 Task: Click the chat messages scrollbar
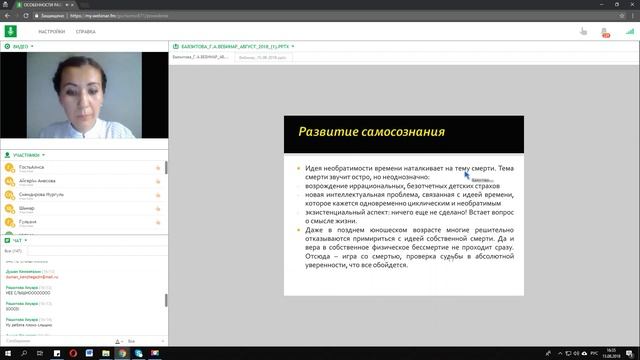pos(166,300)
